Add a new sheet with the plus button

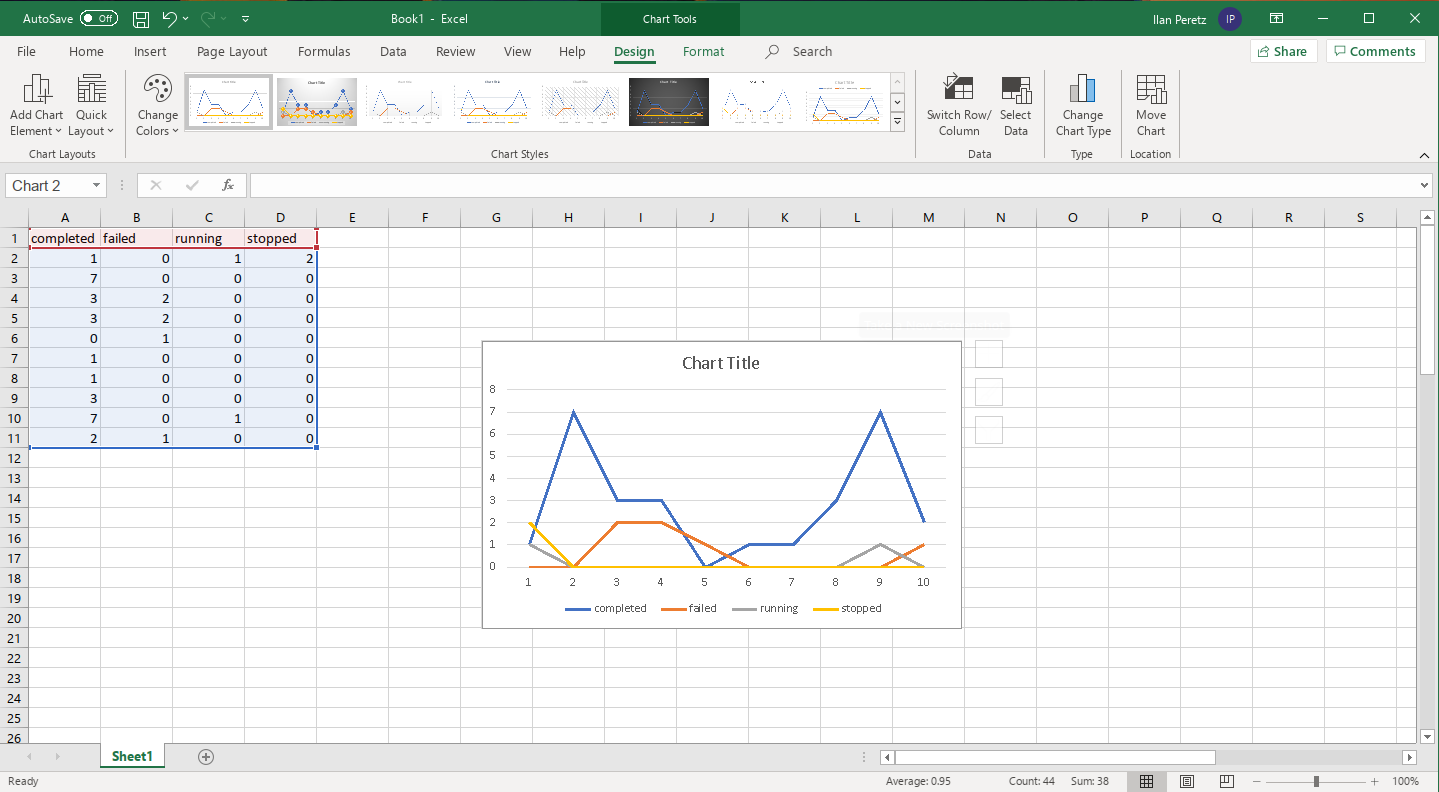coord(206,757)
